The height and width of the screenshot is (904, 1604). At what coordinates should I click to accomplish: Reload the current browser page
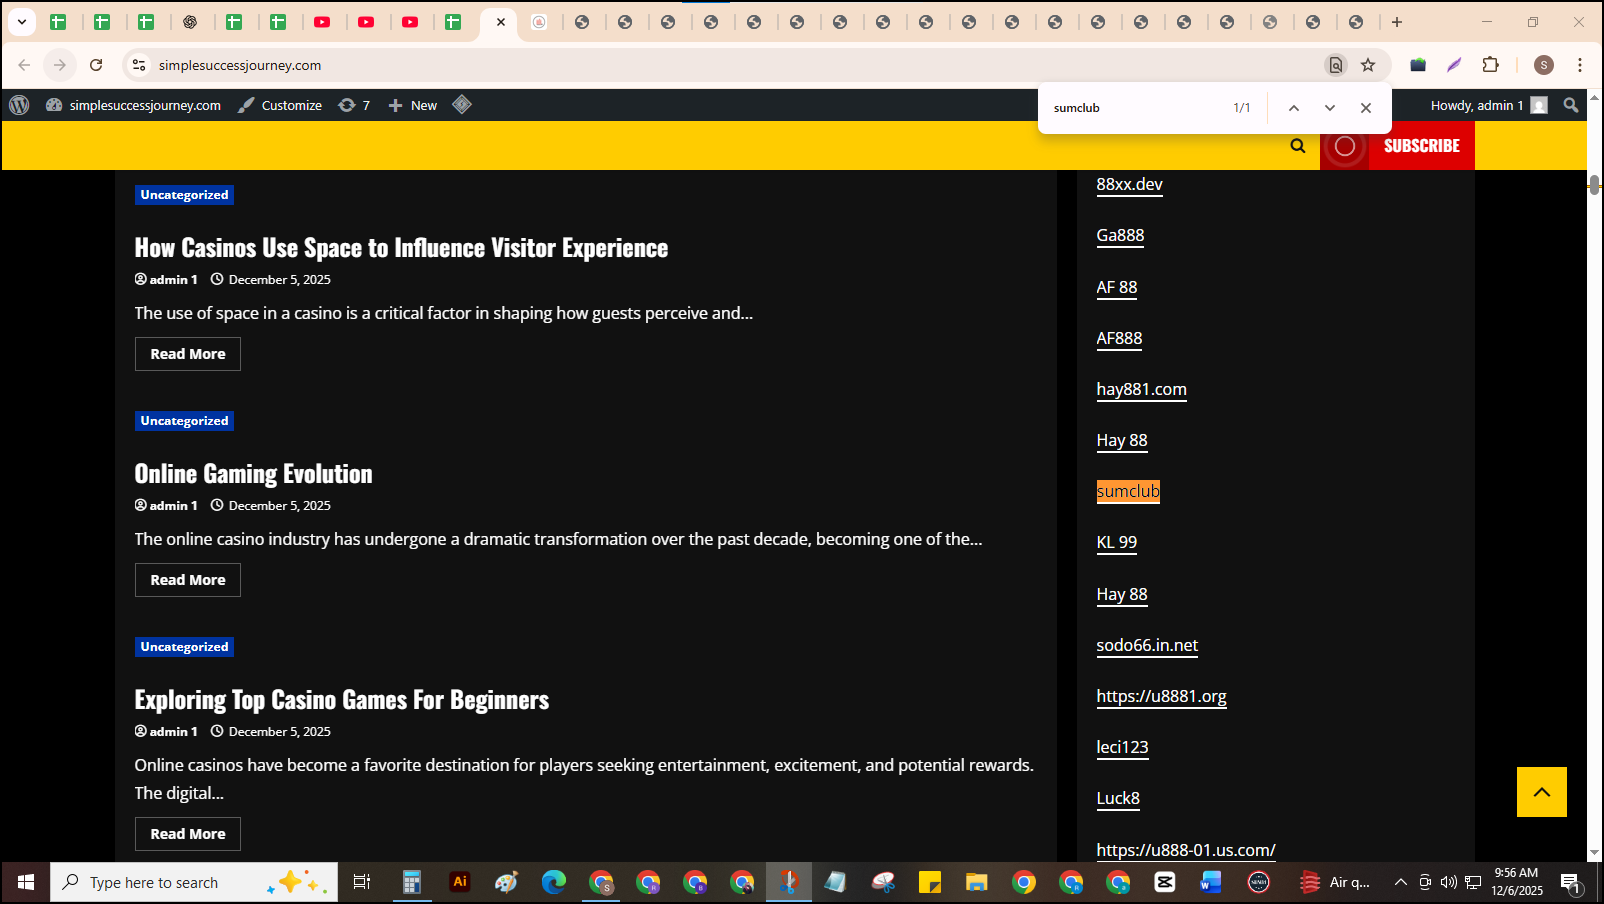pyautogui.click(x=96, y=65)
